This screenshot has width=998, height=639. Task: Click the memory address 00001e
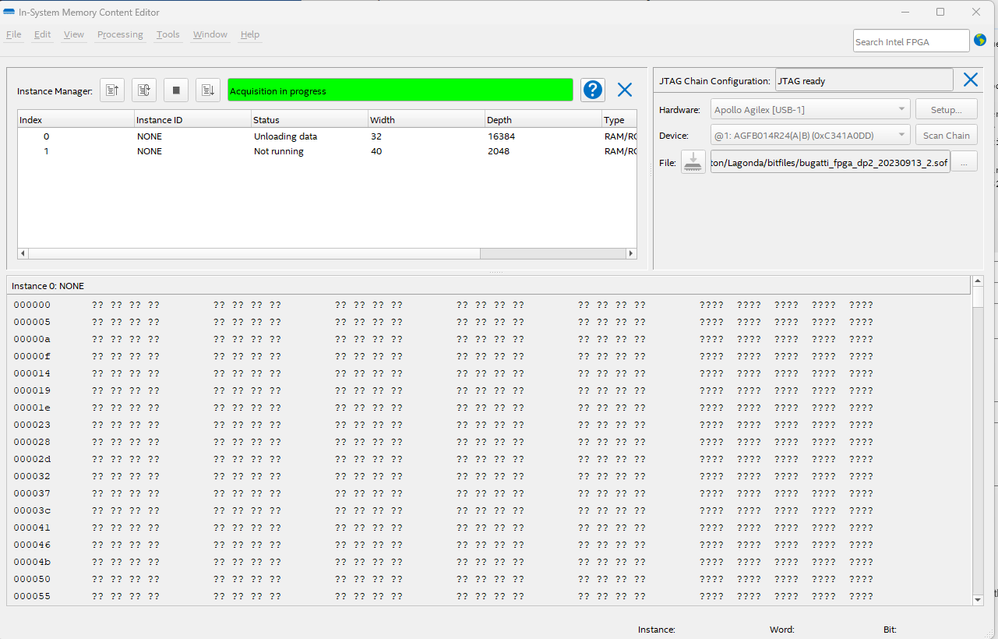[x=32, y=408]
